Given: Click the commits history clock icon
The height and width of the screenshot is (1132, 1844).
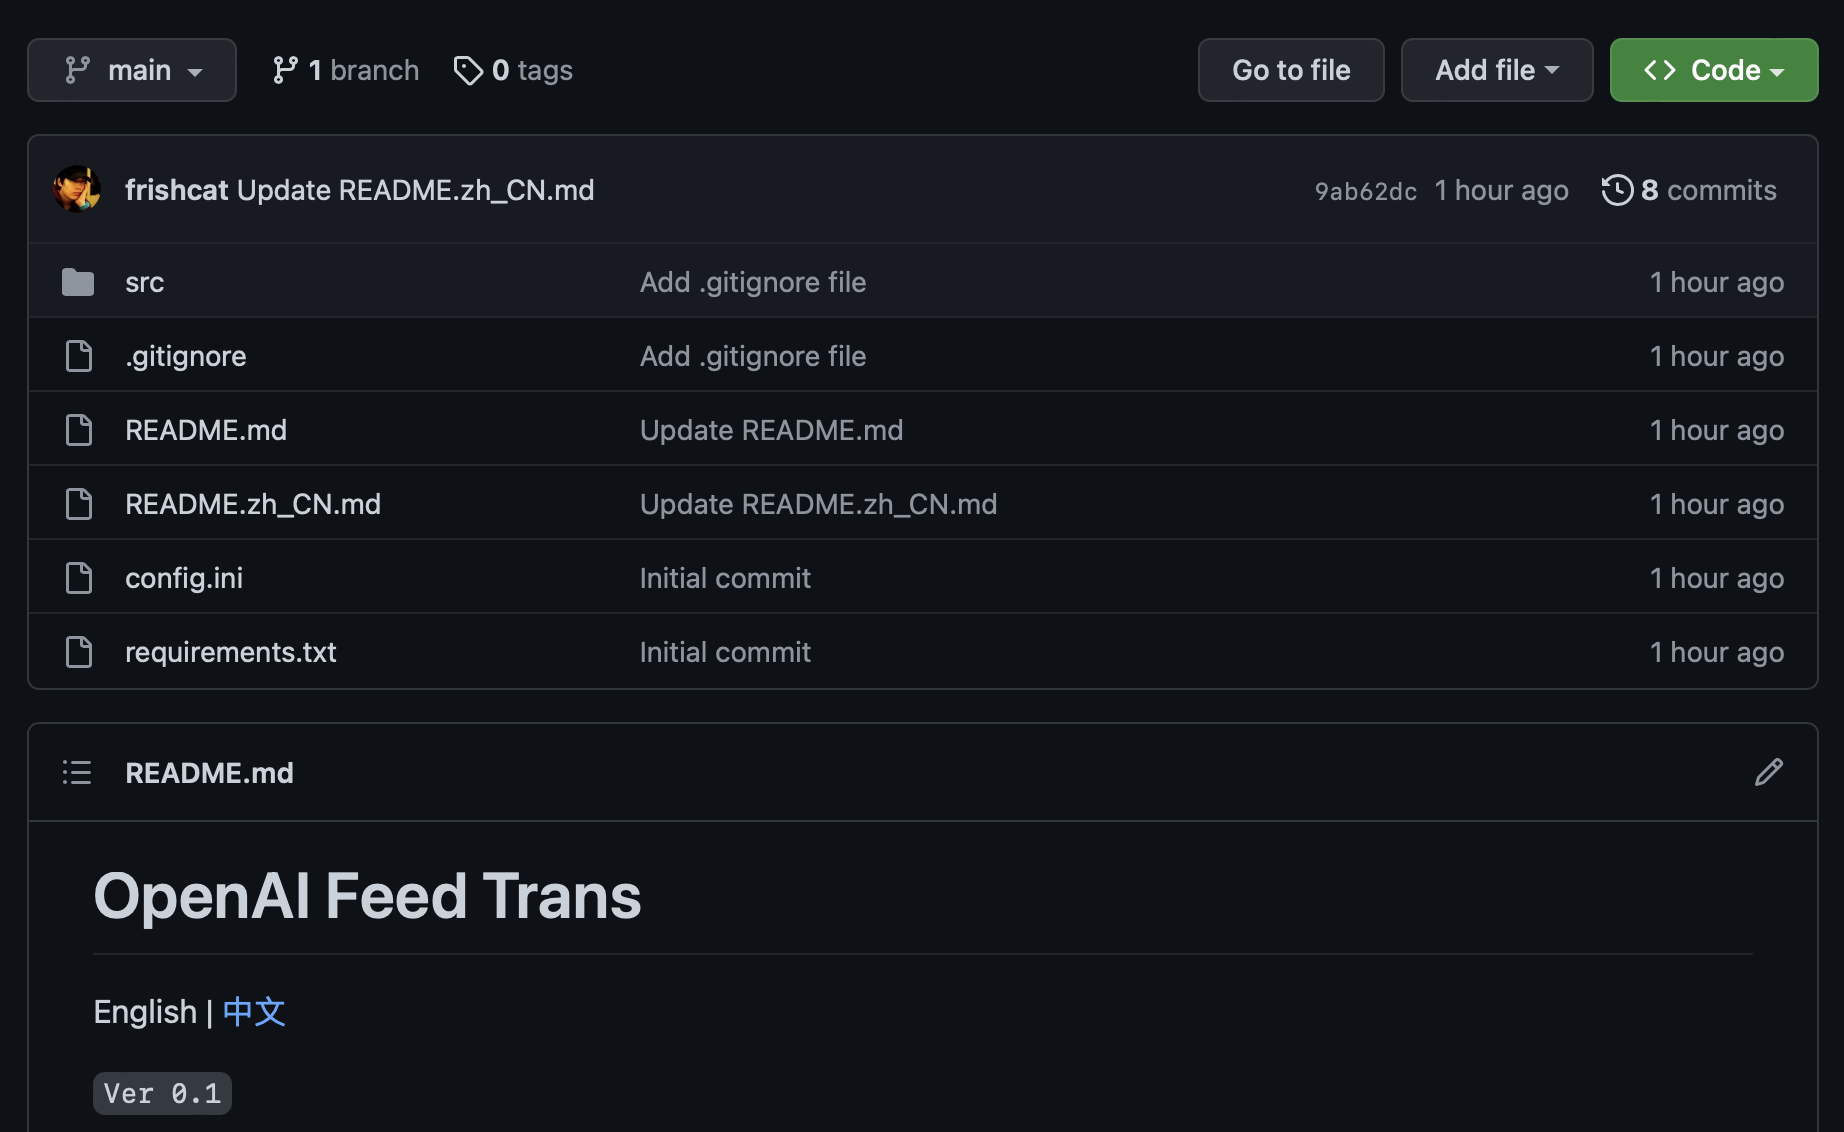Looking at the screenshot, I should coord(1617,190).
